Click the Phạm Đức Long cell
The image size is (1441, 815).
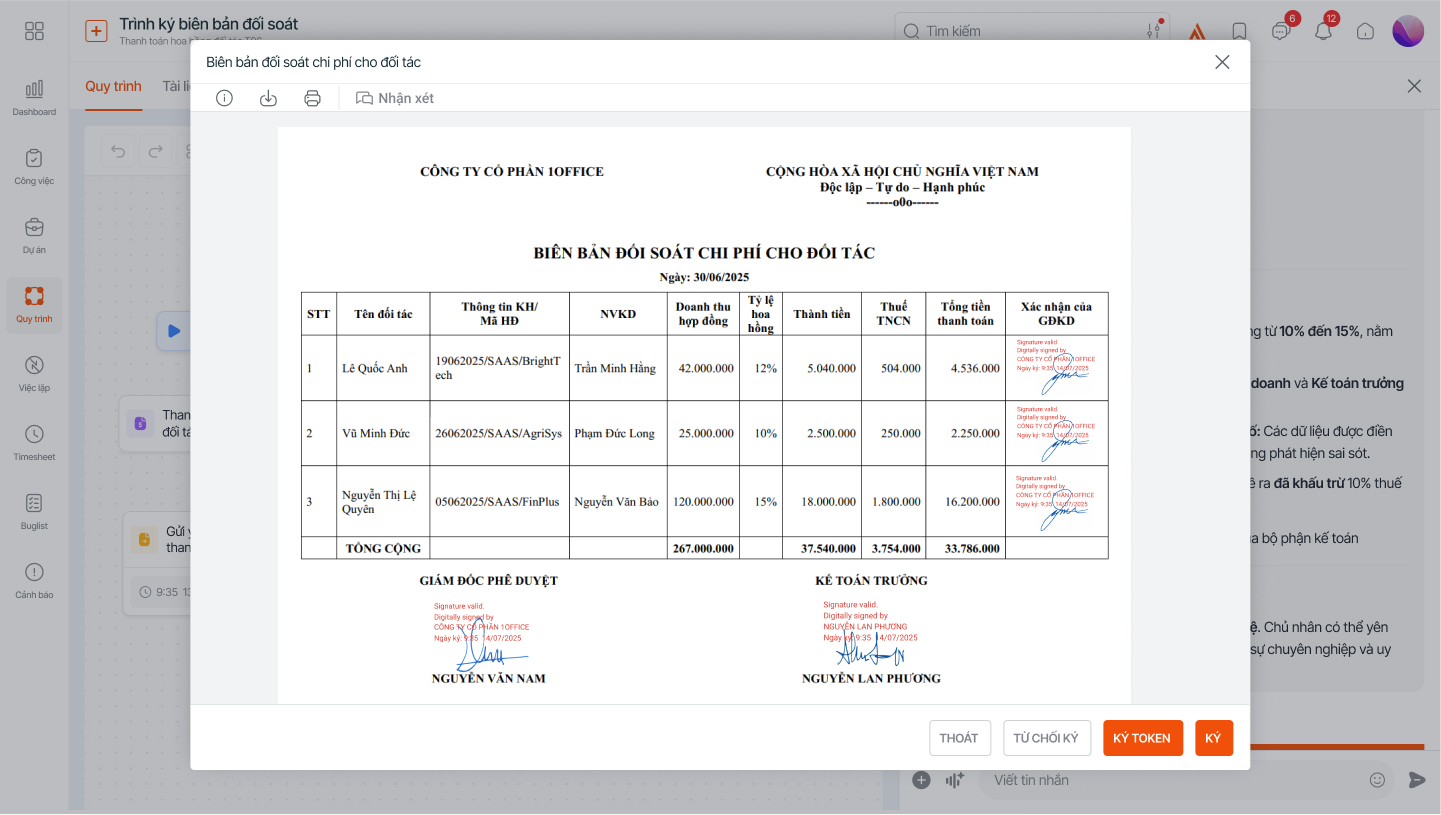(618, 433)
